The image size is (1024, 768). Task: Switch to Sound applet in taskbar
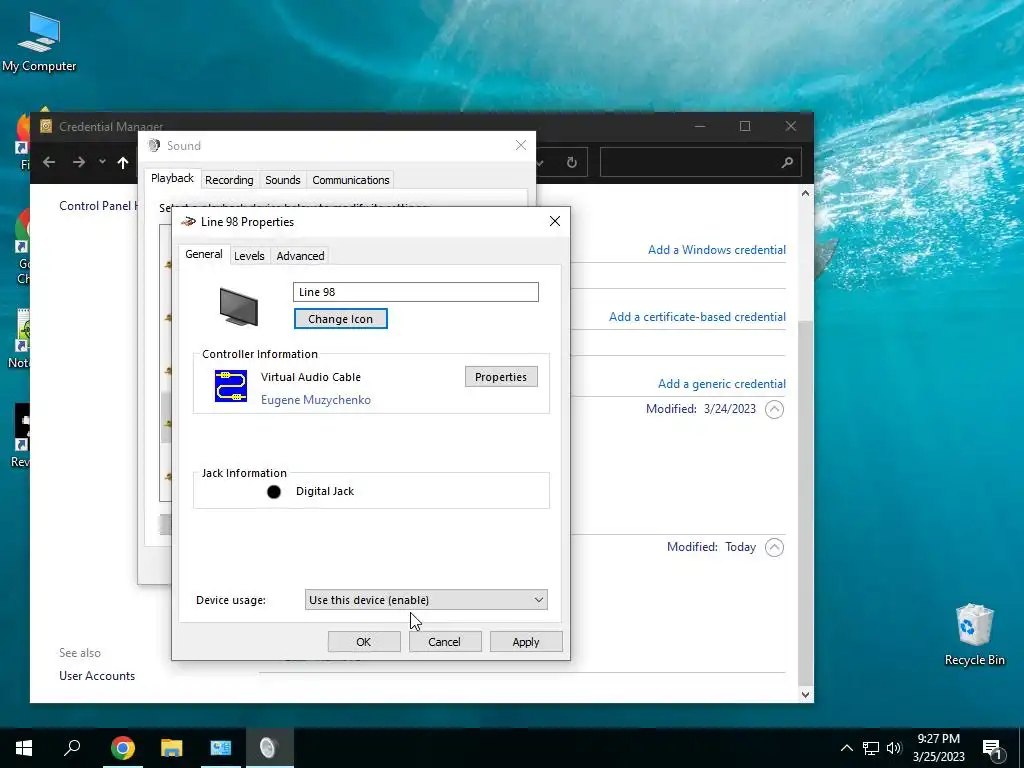click(269, 748)
